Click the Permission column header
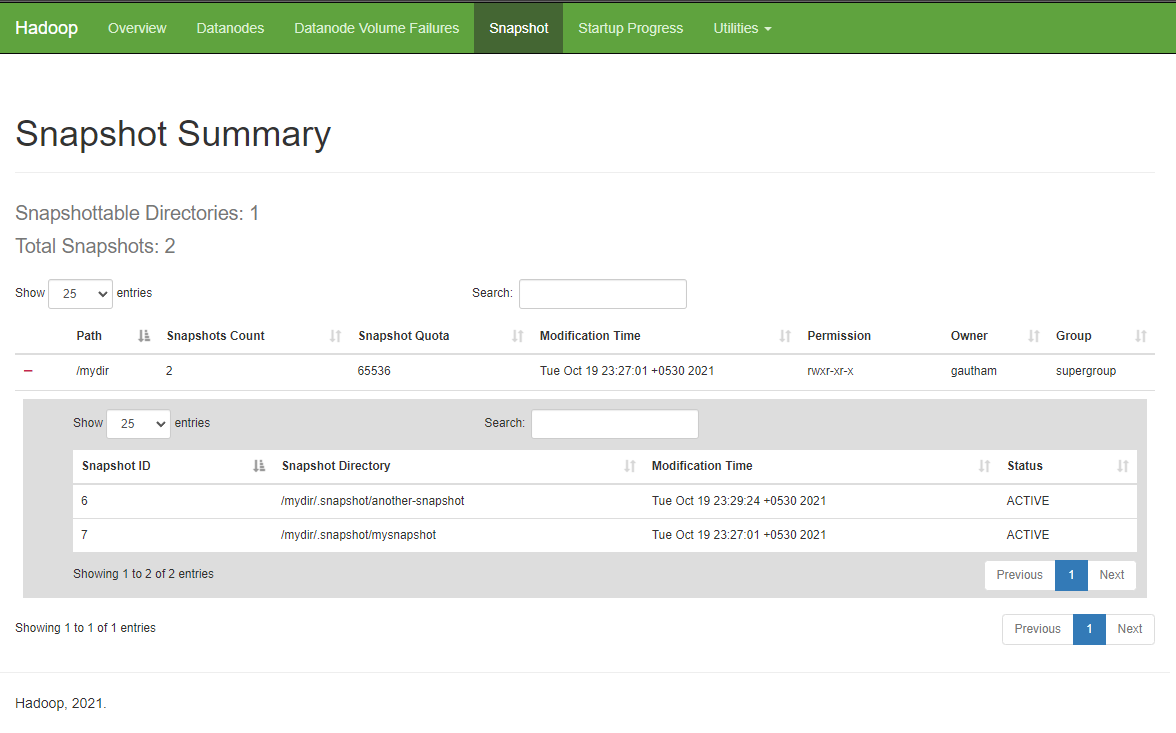This screenshot has width=1176, height=733. click(839, 336)
